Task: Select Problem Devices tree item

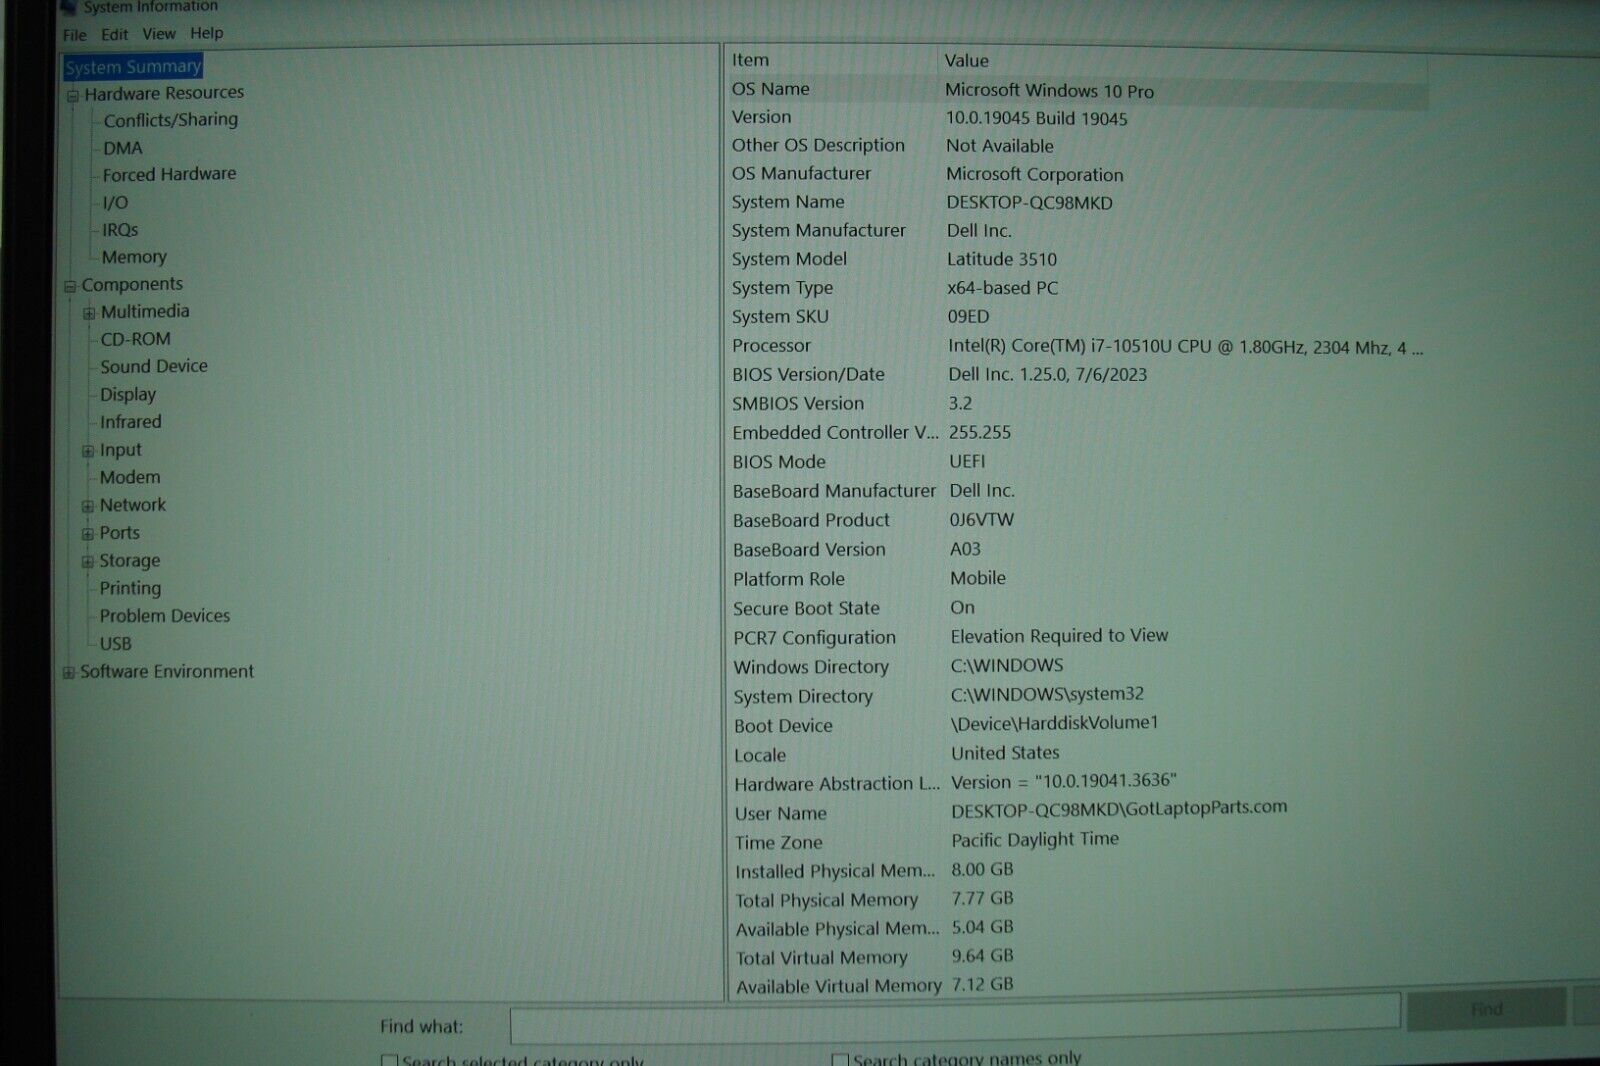Action: pyautogui.click(x=165, y=616)
